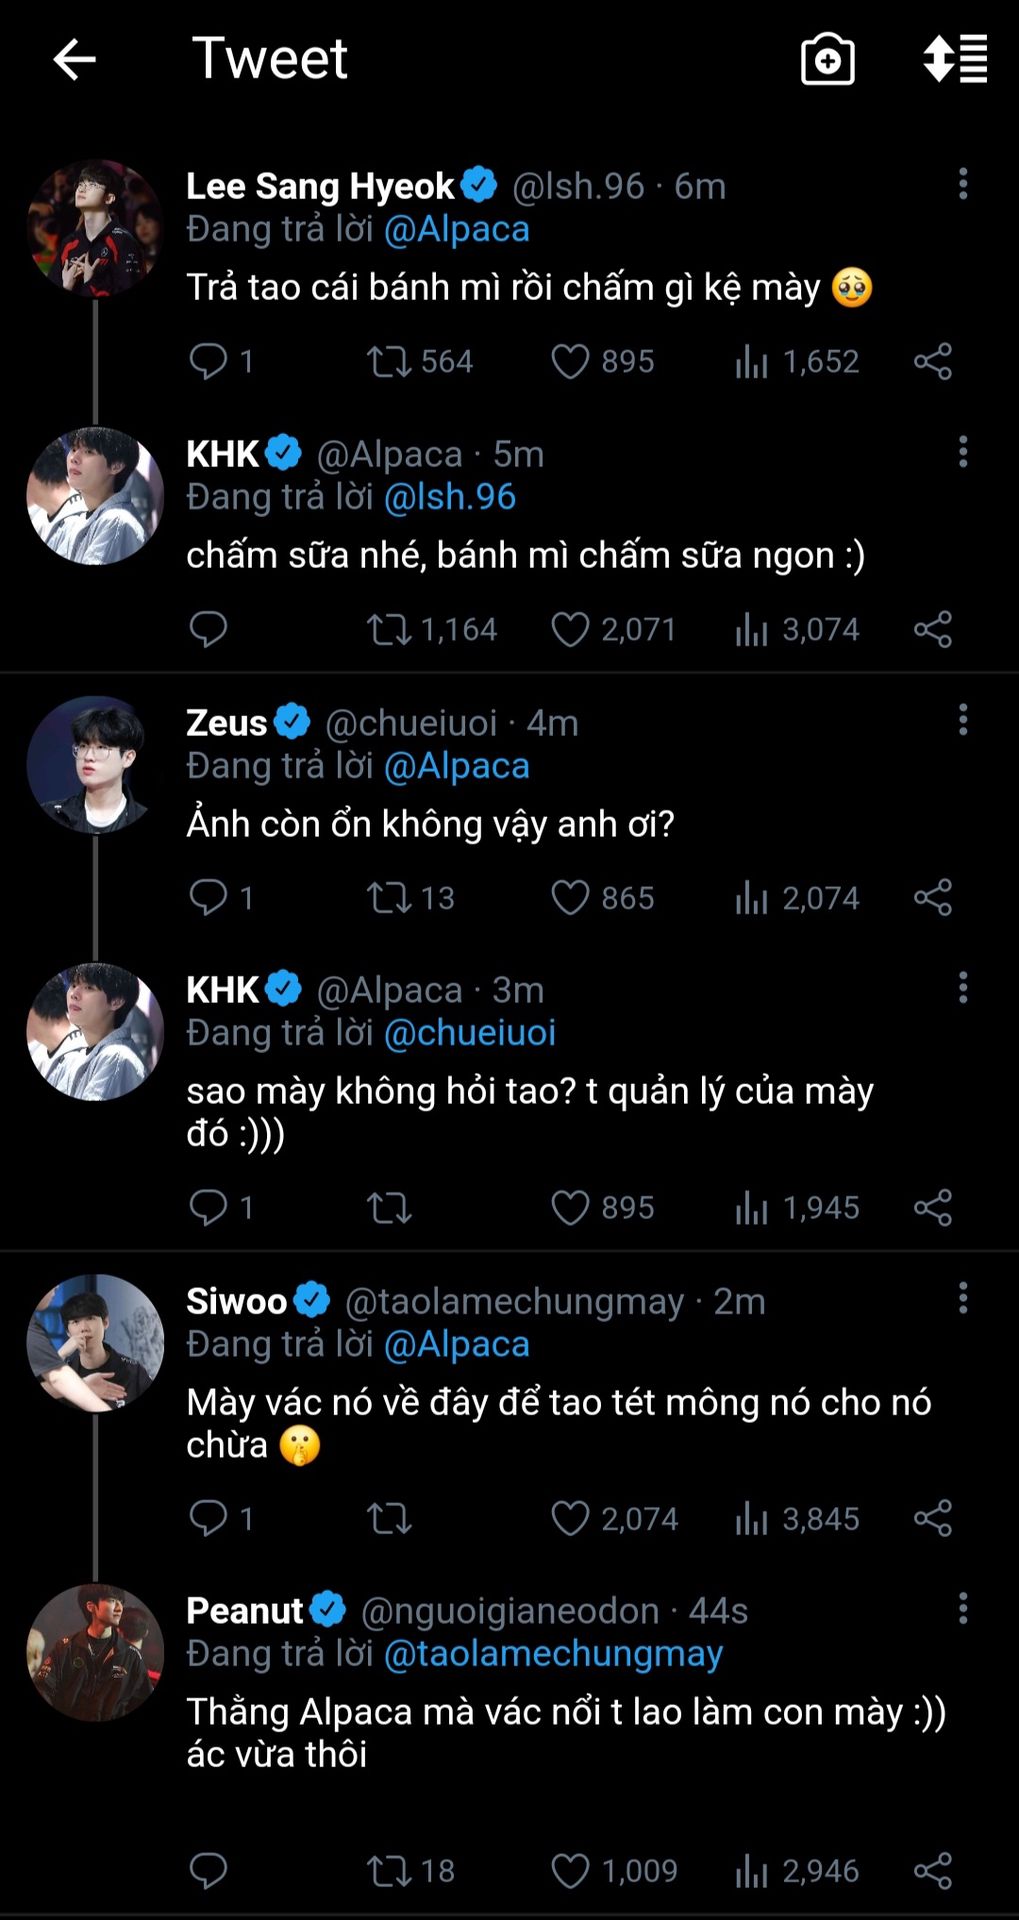The width and height of the screenshot is (1019, 1920).
Task: Share Siwoo's tweet
Action: point(932,1518)
